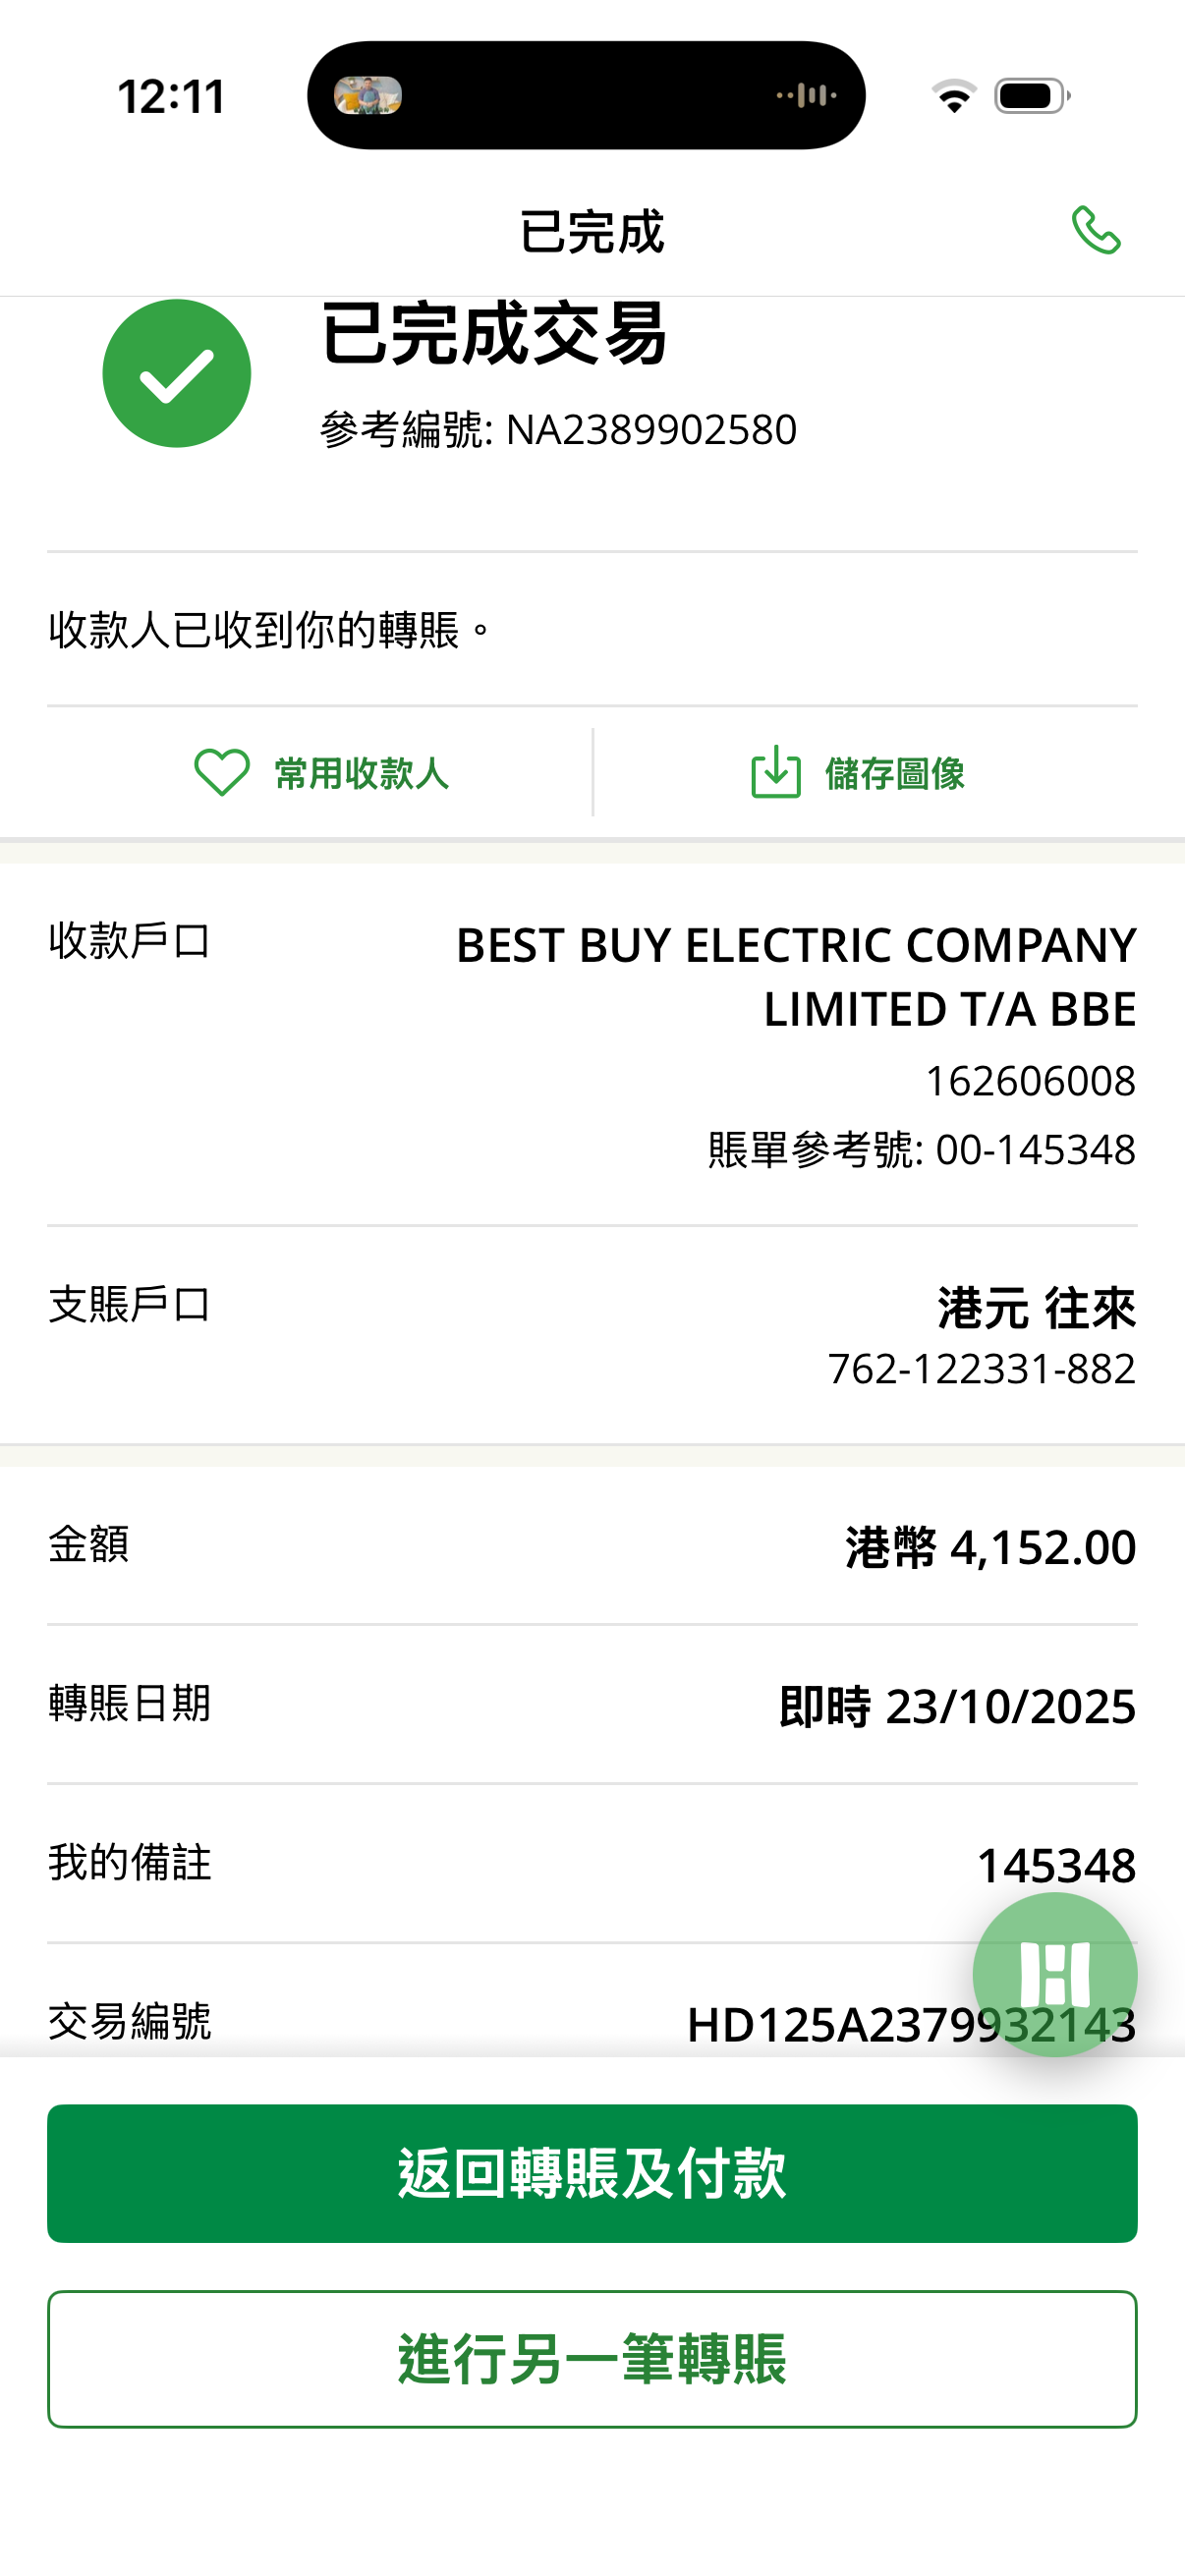Tap the Dynamic Island video thumbnail
The image size is (1185, 2576).
tap(368, 96)
